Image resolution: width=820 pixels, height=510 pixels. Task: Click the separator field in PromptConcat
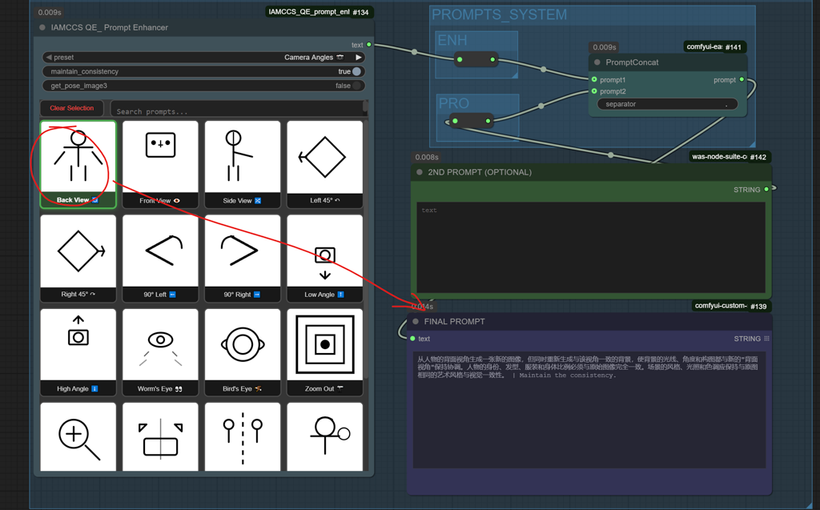(x=668, y=104)
